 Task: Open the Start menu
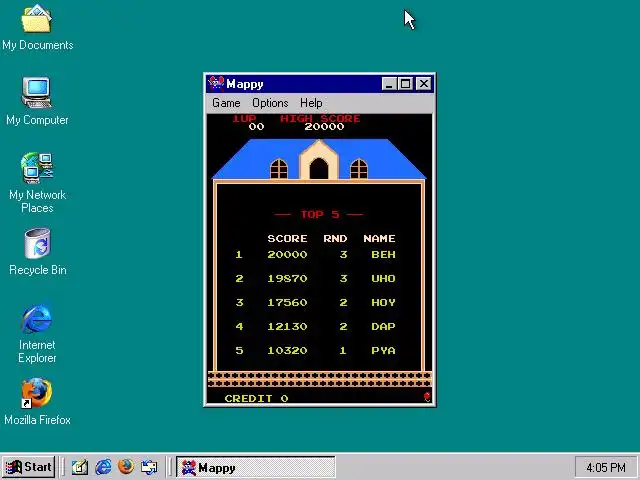tap(29, 467)
